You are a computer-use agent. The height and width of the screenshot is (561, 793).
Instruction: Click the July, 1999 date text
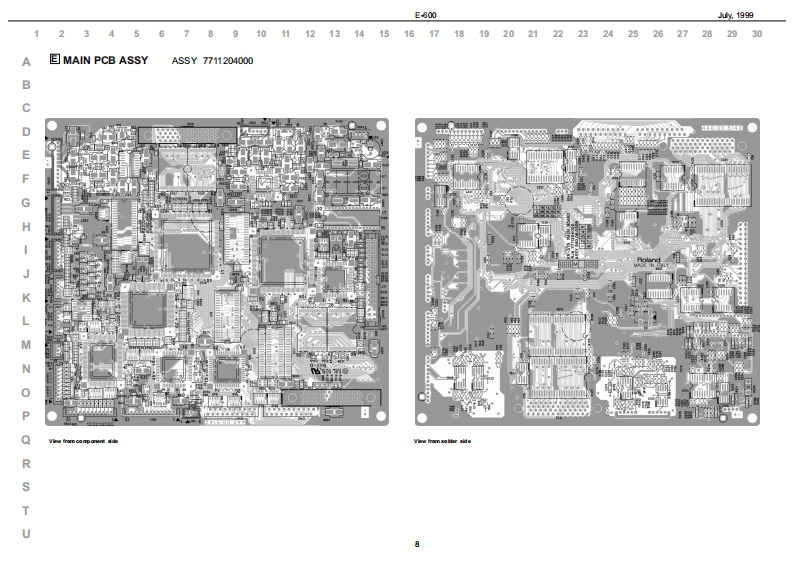pyautogui.click(x=735, y=16)
